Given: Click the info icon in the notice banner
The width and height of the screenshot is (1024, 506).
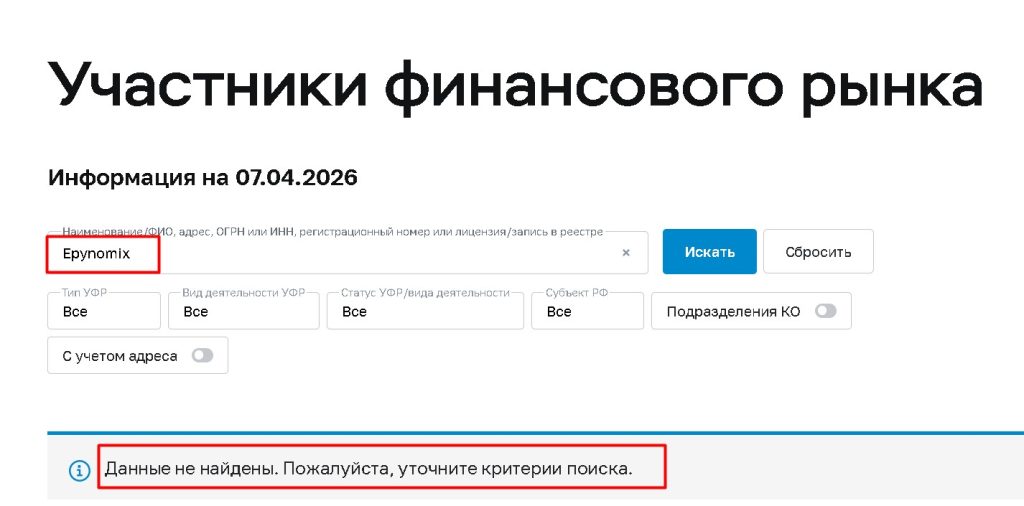Looking at the screenshot, I should pos(79,470).
